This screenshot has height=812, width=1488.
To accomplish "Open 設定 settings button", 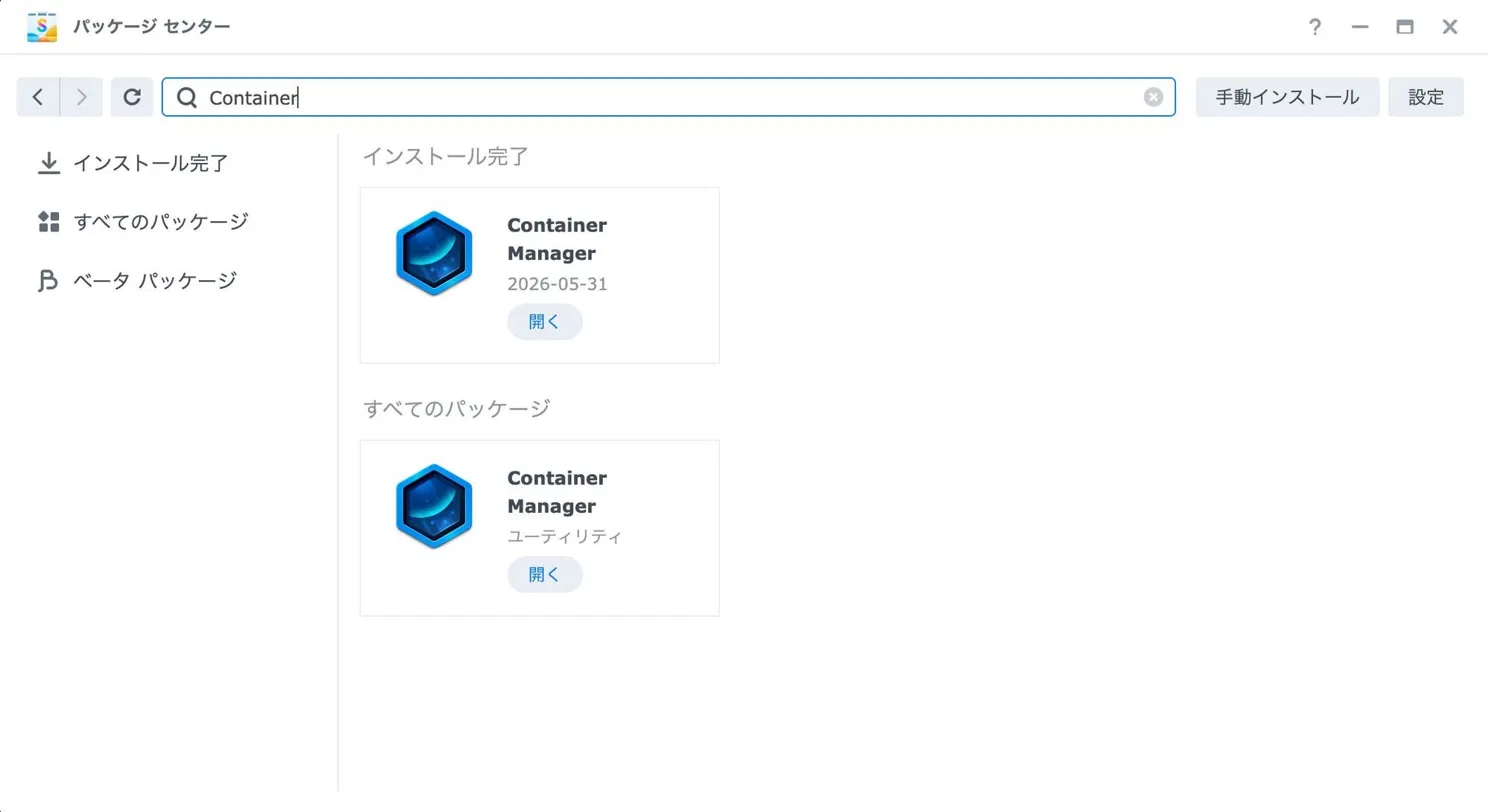I will [1426, 97].
